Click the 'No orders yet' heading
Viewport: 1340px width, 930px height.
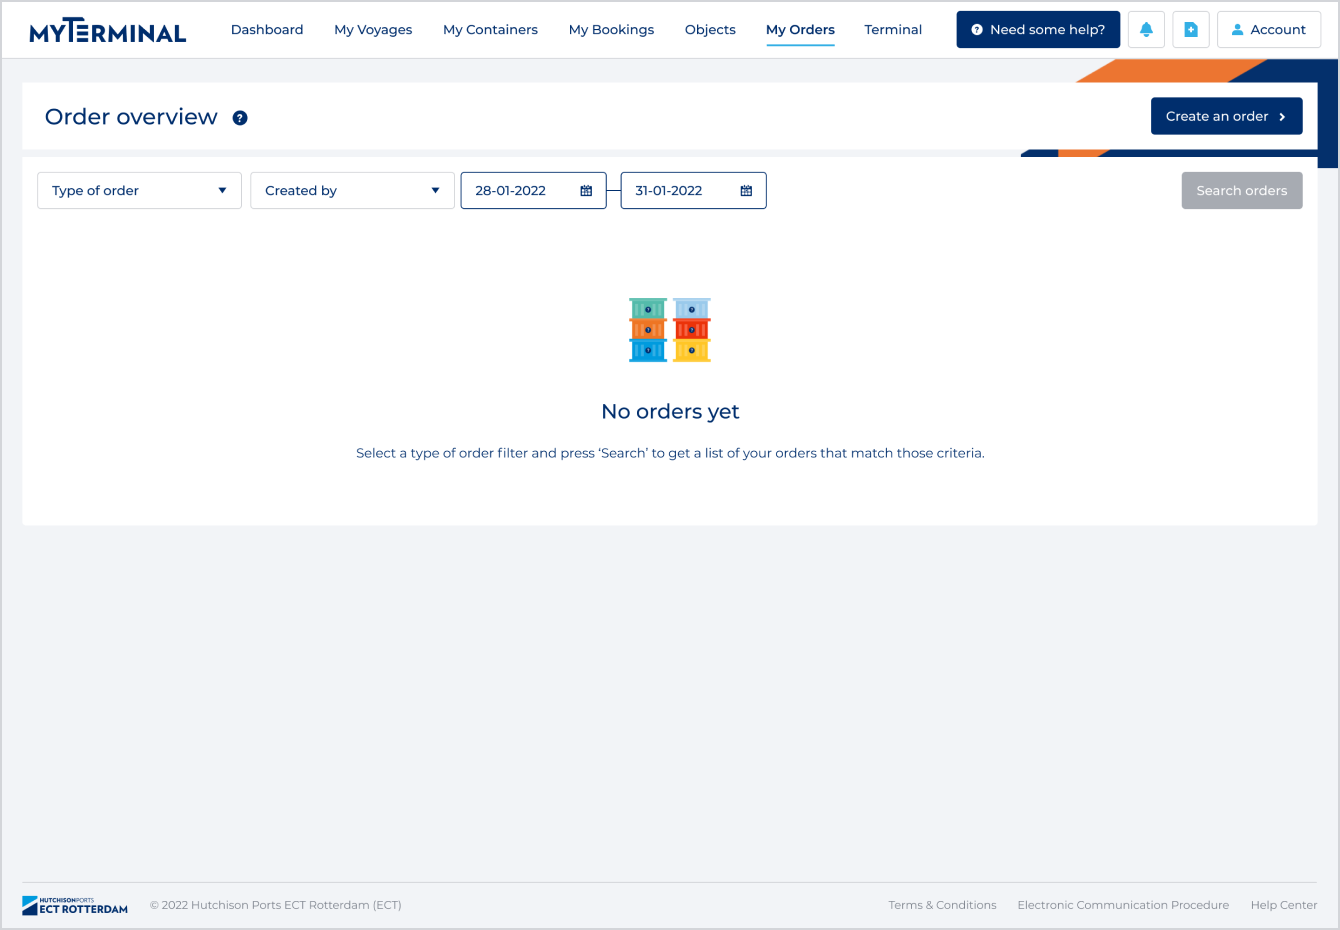pyautogui.click(x=670, y=412)
